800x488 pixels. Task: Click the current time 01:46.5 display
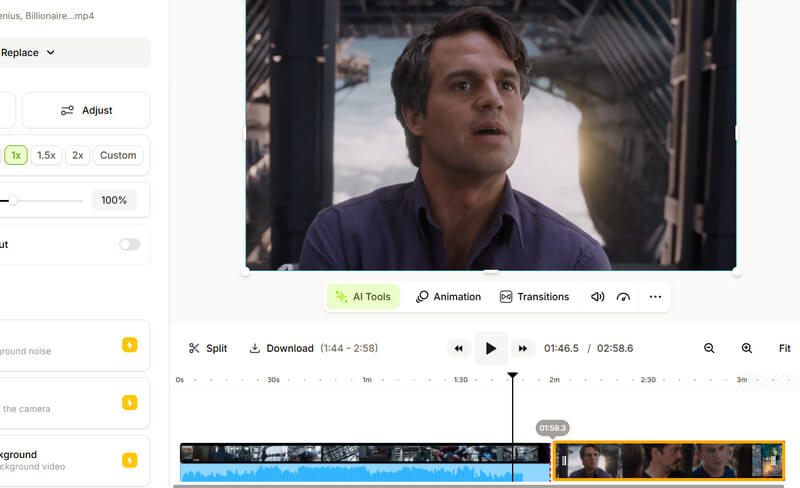561,348
